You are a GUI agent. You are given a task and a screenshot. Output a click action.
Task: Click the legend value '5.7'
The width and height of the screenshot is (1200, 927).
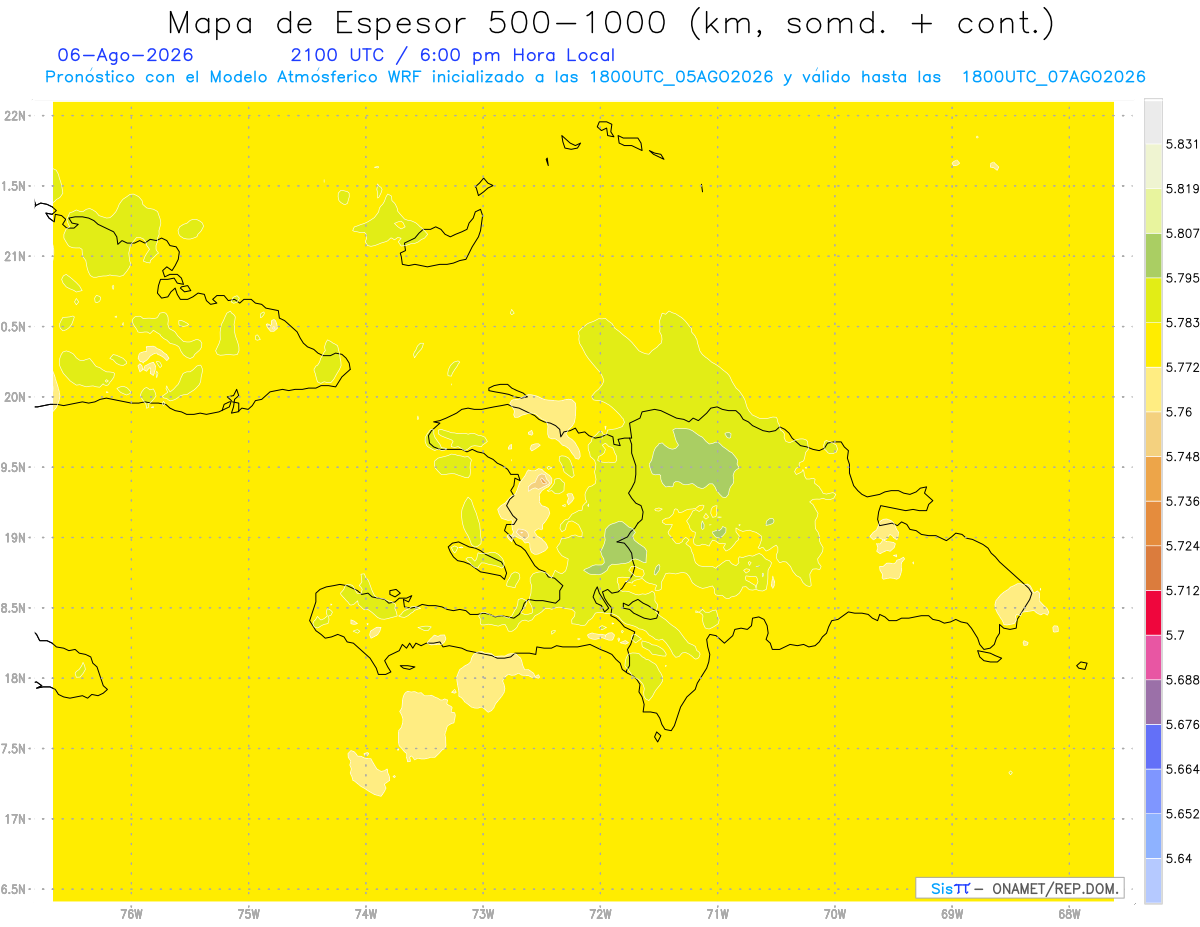pyautogui.click(x=1176, y=636)
